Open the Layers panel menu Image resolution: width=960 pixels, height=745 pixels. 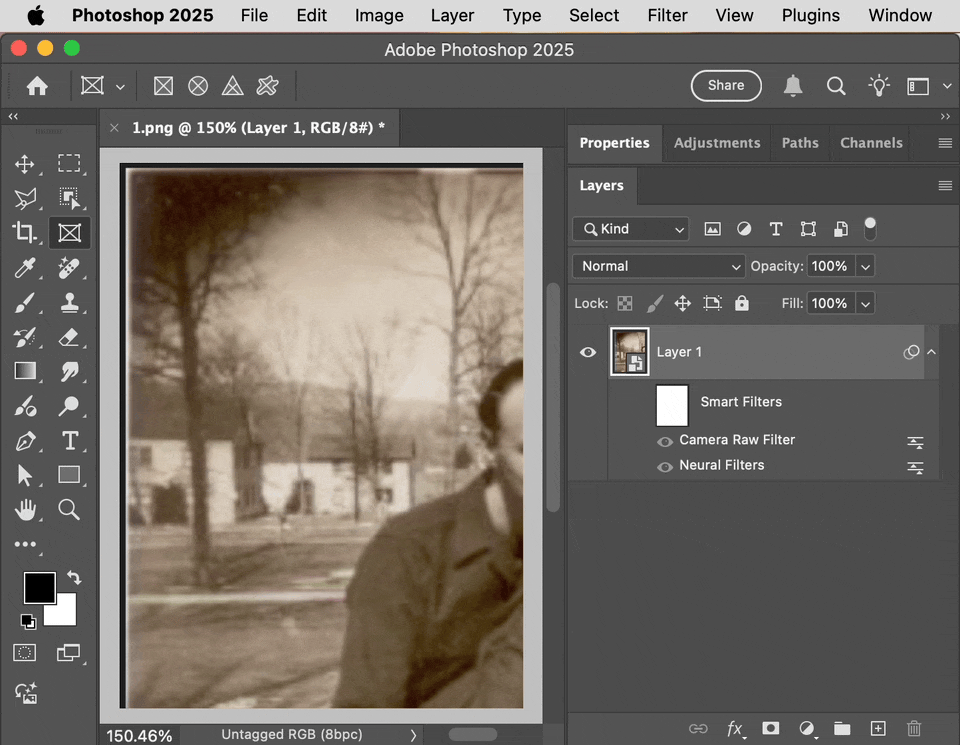click(x=945, y=185)
